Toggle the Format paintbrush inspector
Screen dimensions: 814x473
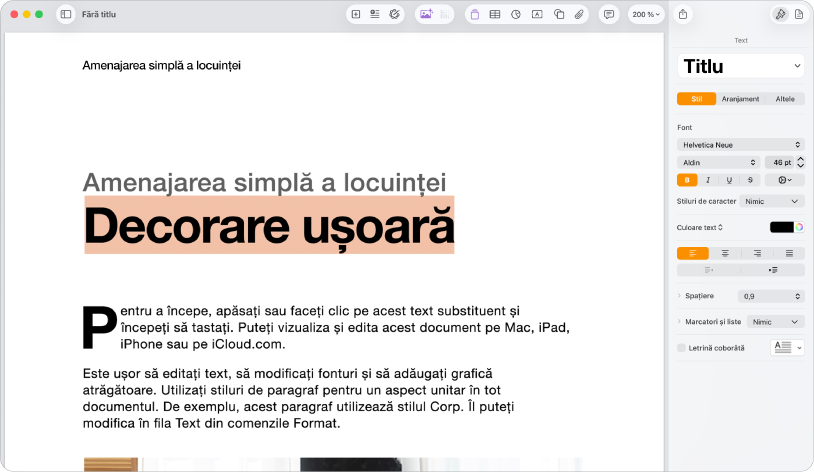pos(780,15)
